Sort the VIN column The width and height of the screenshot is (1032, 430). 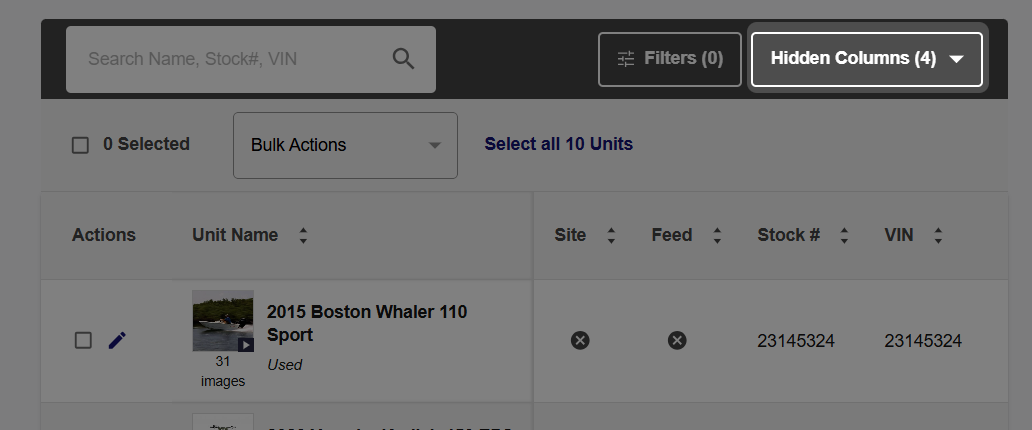click(x=938, y=235)
